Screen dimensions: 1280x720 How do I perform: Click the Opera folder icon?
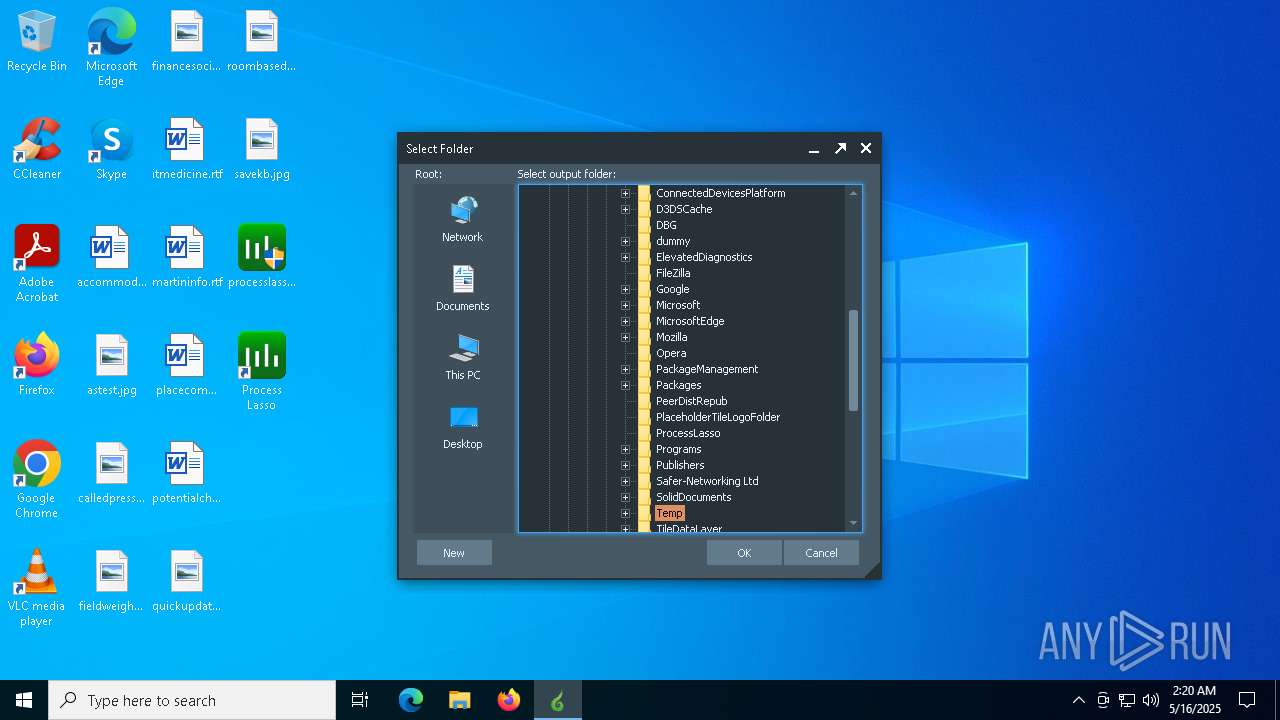(x=645, y=353)
